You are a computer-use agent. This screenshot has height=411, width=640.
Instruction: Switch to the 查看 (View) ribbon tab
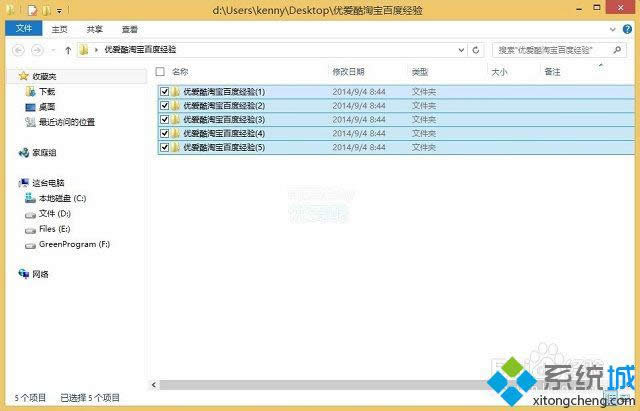click(x=130, y=30)
